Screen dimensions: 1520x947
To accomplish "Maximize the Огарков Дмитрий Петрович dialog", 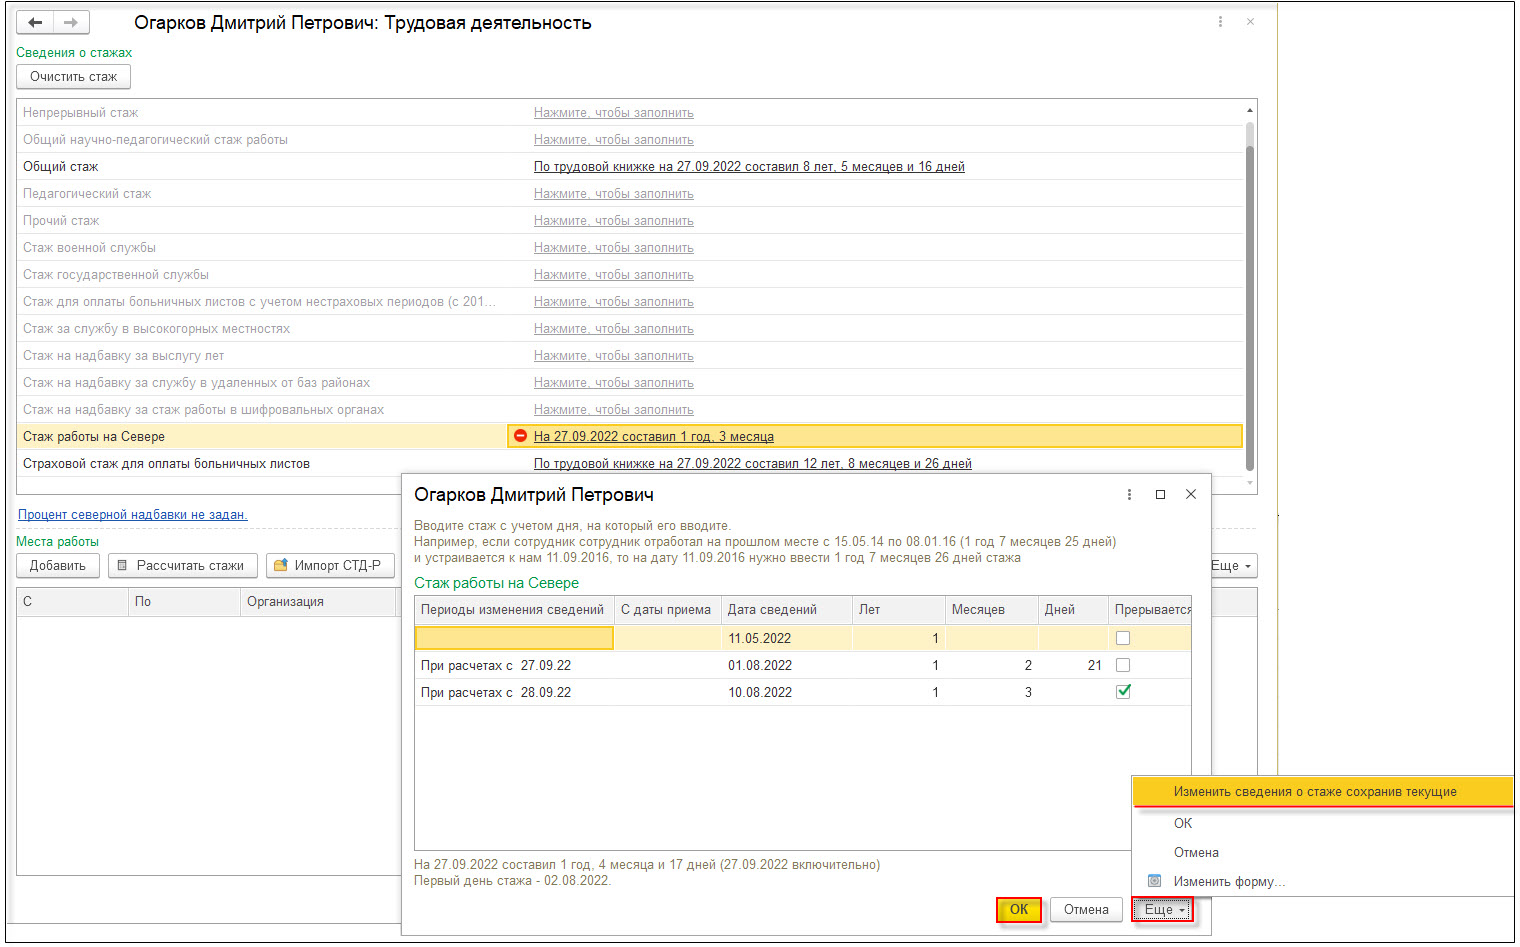I will [1160, 494].
